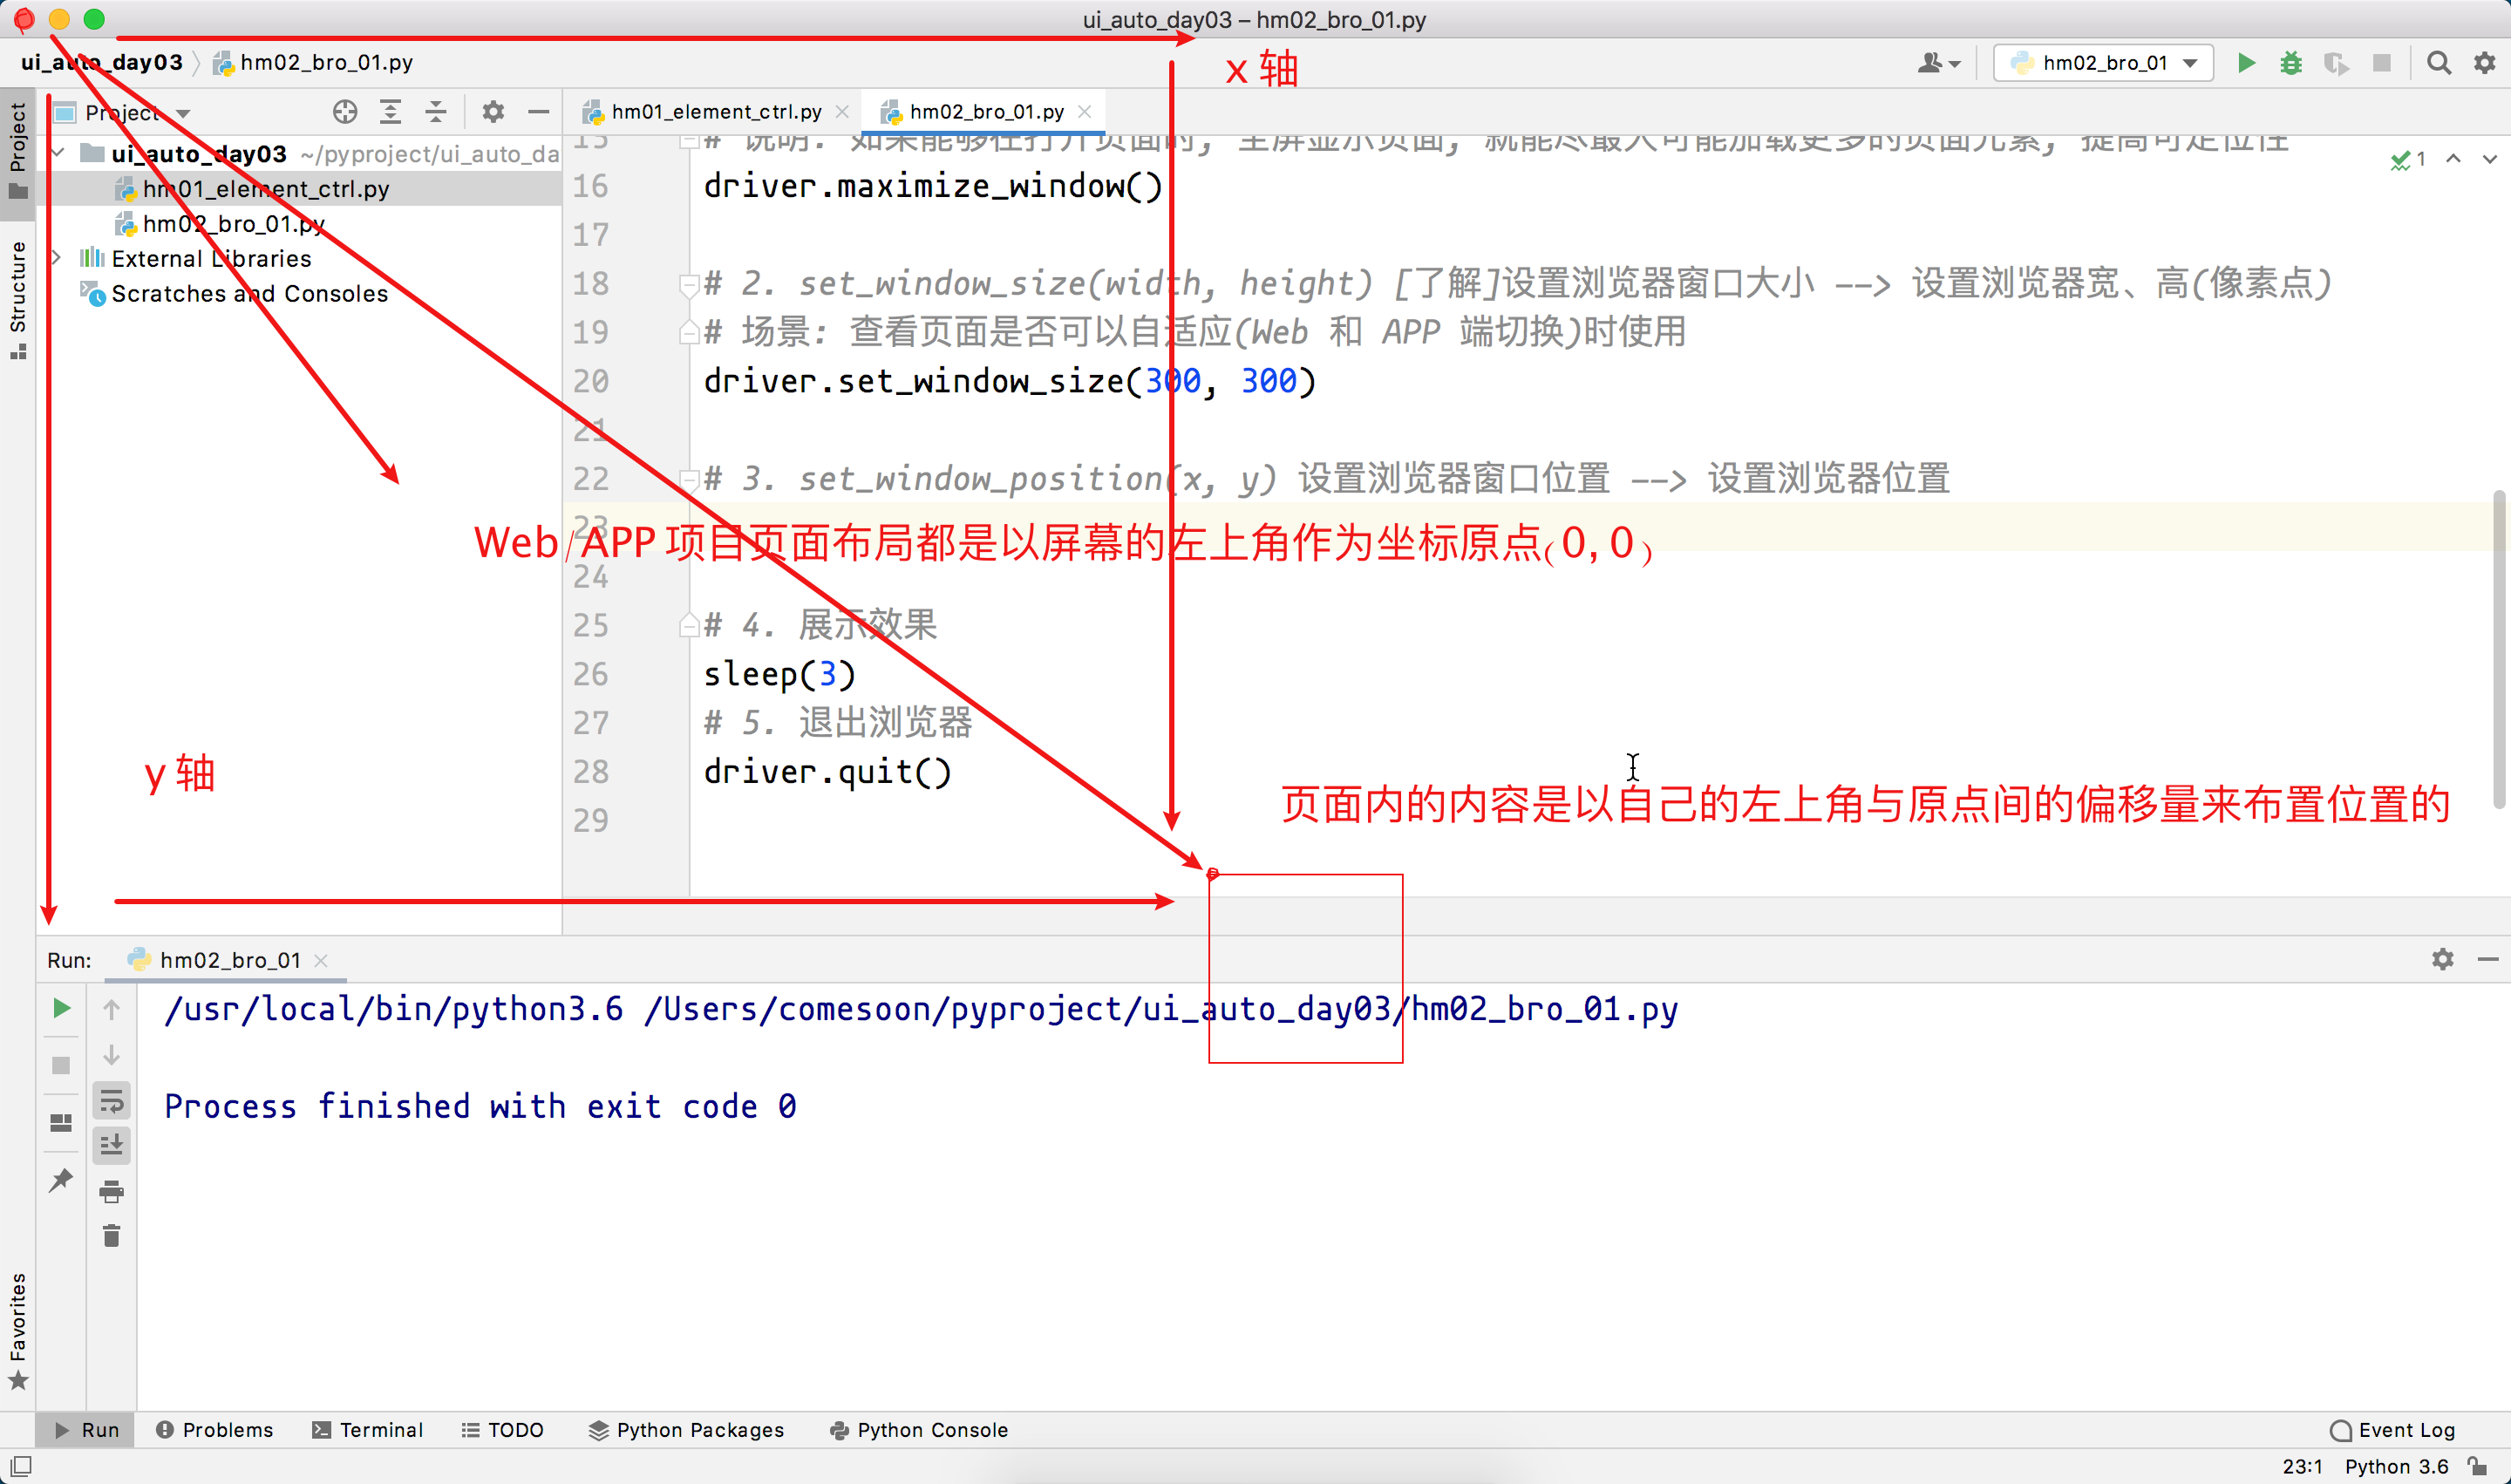Click the Expand All icon in the Project panel

(x=391, y=112)
